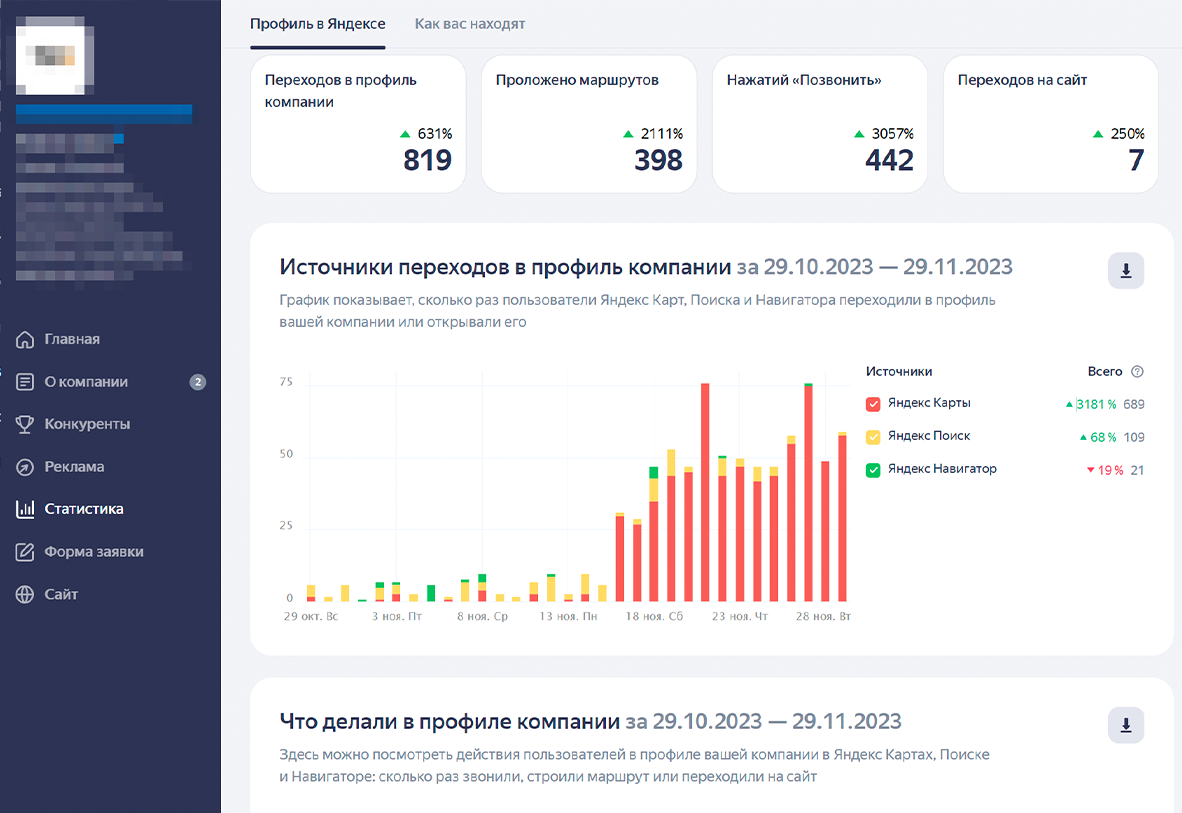1182x813 pixels.
Task: Click the 29 окт. Вс axis label
Action: (x=311, y=616)
